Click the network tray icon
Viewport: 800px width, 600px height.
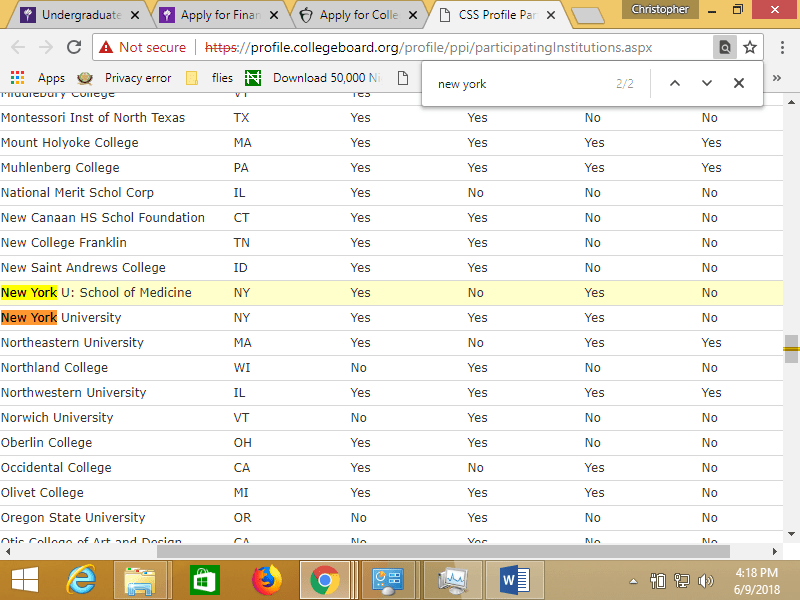click(682, 581)
